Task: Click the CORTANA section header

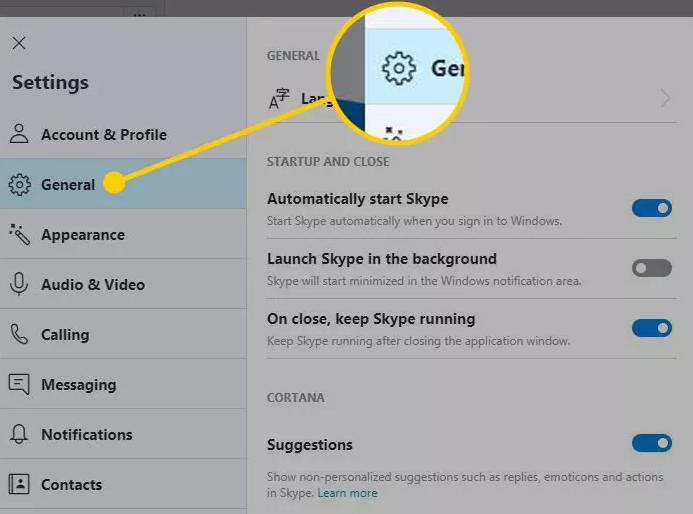Action: pyautogui.click(x=296, y=398)
